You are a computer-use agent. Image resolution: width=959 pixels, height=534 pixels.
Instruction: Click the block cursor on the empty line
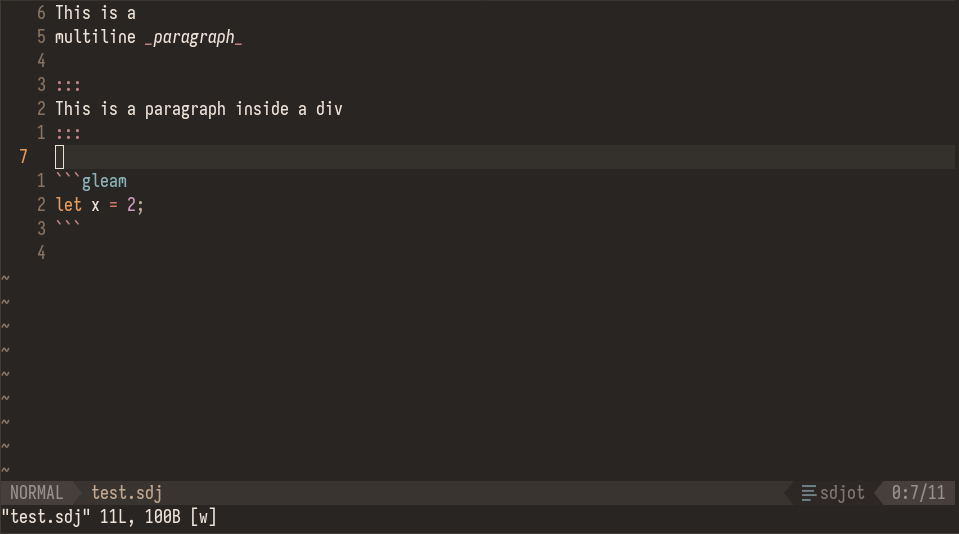click(59, 157)
